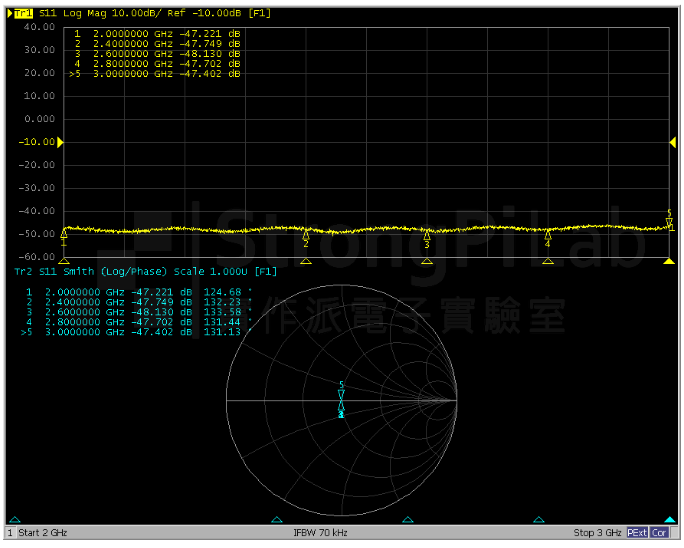The height and width of the screenshot is (548, 684).
Task: Click yellow marker 4 readout '2.8000000 GHz -47.702 dB'
Action: 157,64
